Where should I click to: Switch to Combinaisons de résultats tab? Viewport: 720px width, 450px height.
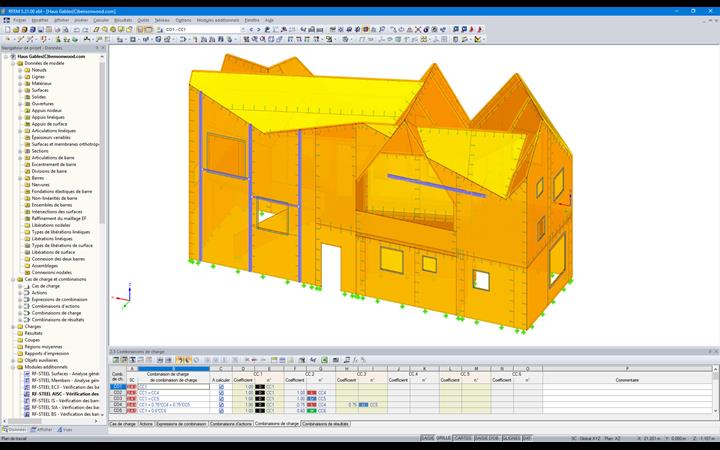click(326, 424)
